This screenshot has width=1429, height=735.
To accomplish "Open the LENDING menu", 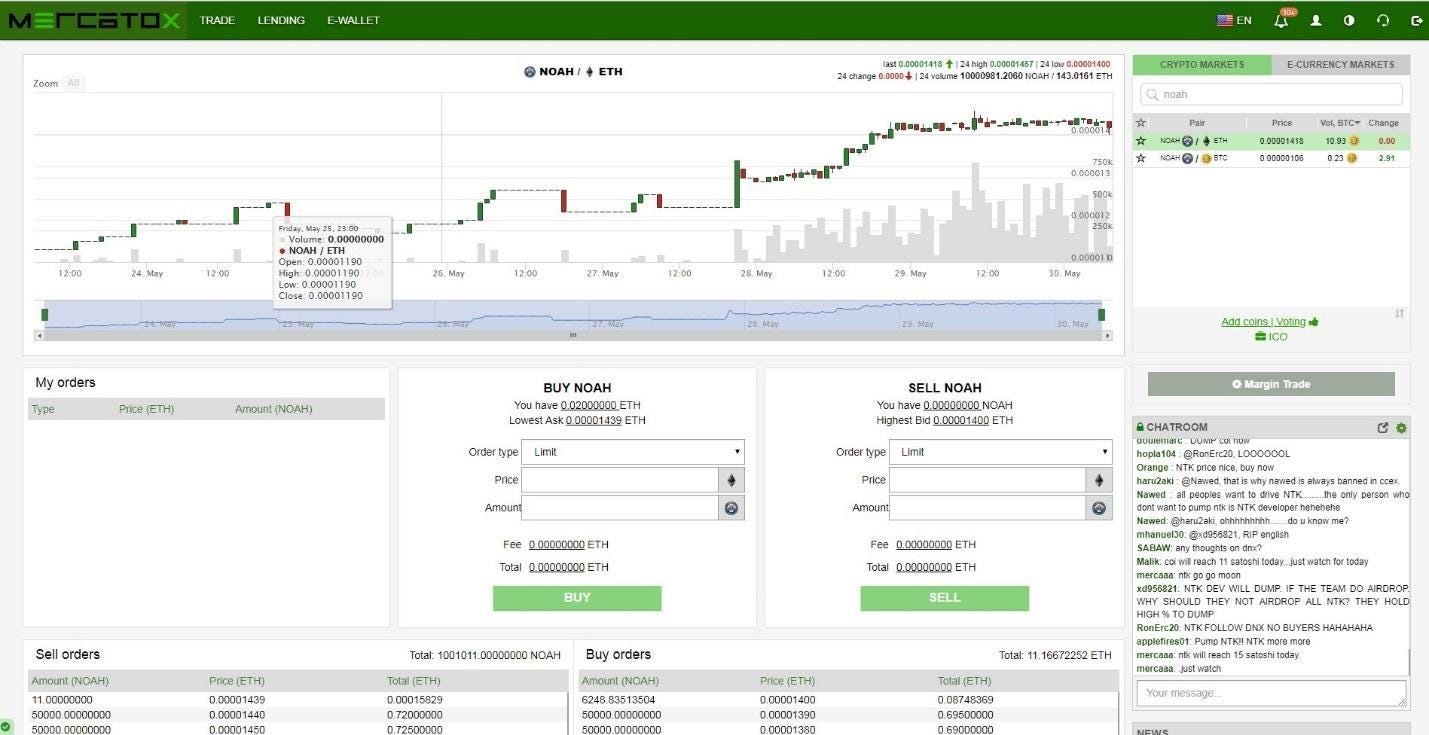I will 281,20.
